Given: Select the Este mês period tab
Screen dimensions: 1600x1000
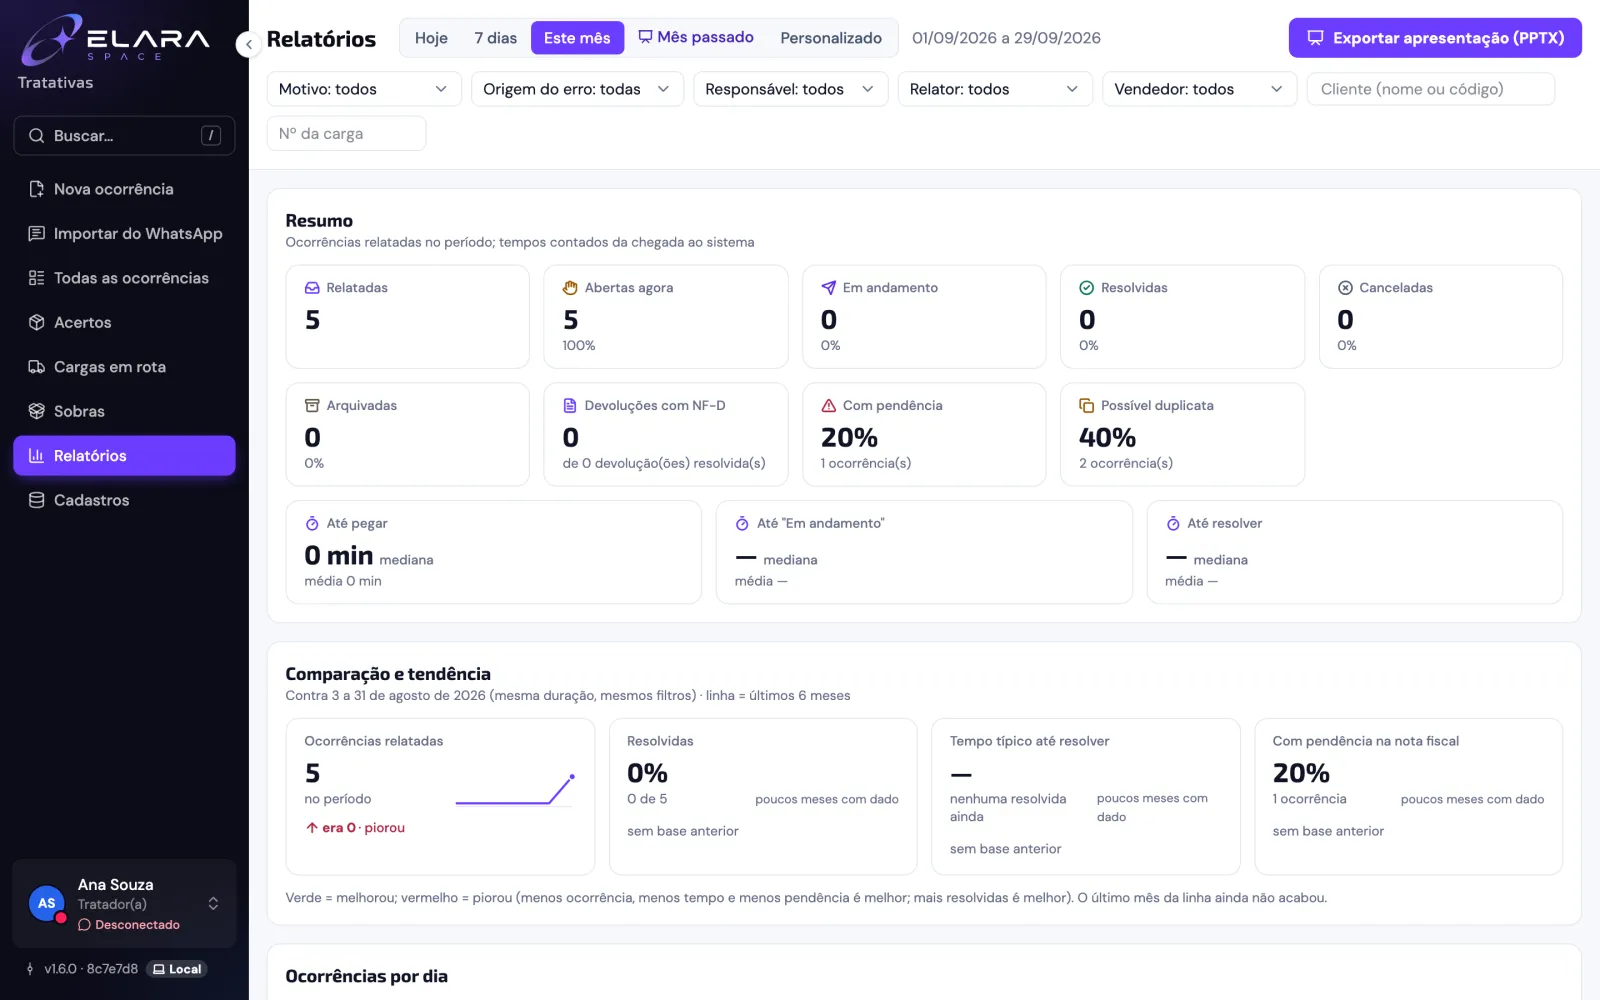Looking at the screenshot, I should click(x=577, y=38).
